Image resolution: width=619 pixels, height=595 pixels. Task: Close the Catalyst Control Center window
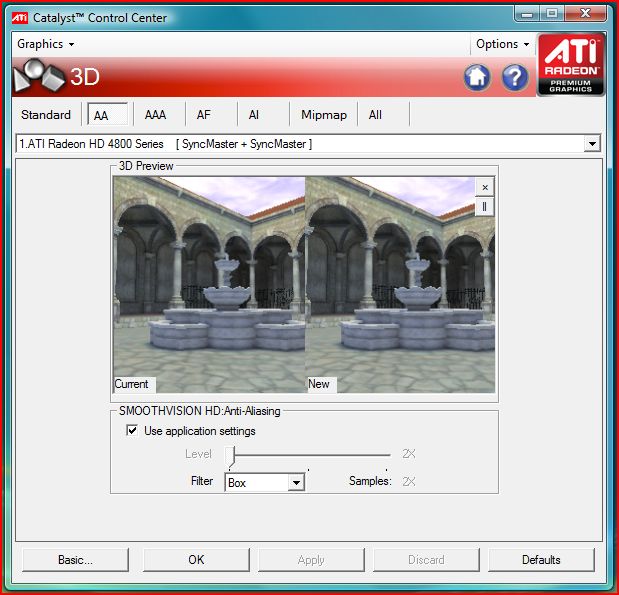[x=585, y=14]
